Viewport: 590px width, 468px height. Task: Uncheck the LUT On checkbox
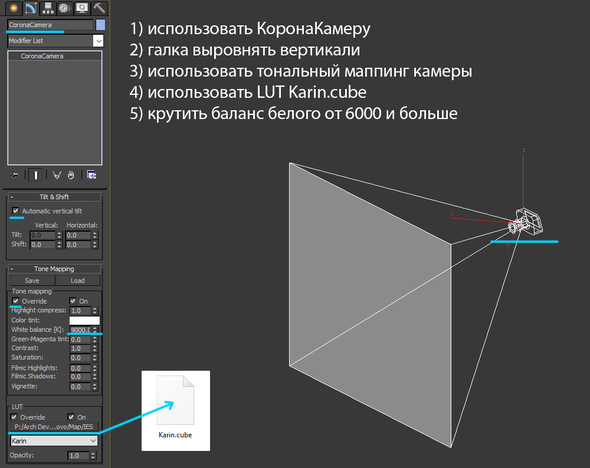pyautogui.click(x=71, y=417)
